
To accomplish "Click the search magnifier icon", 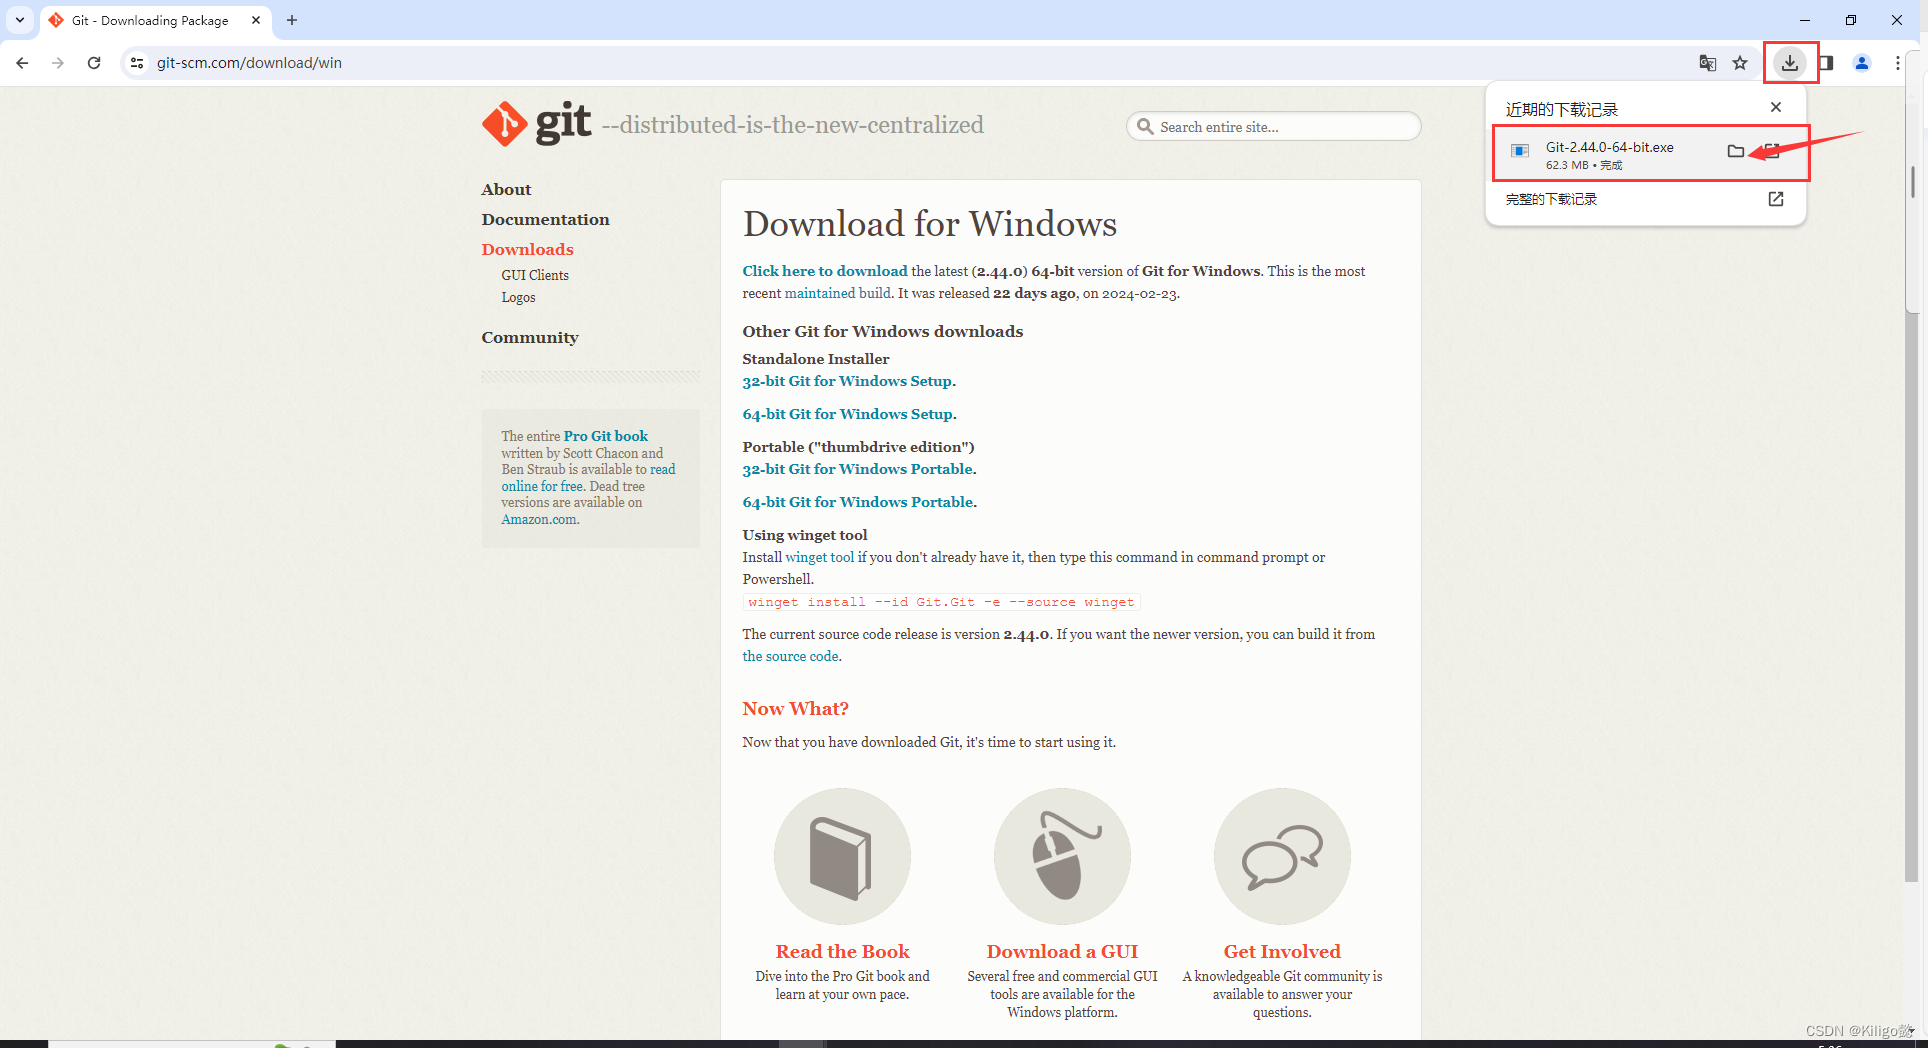I will pos(1145,127).
